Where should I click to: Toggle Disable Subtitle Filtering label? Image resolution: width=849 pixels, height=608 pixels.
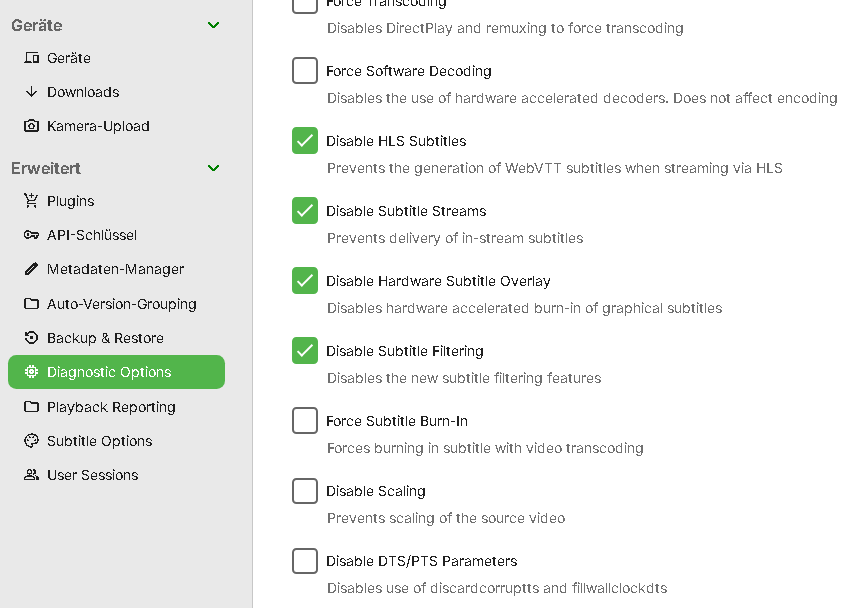[404, 351]
